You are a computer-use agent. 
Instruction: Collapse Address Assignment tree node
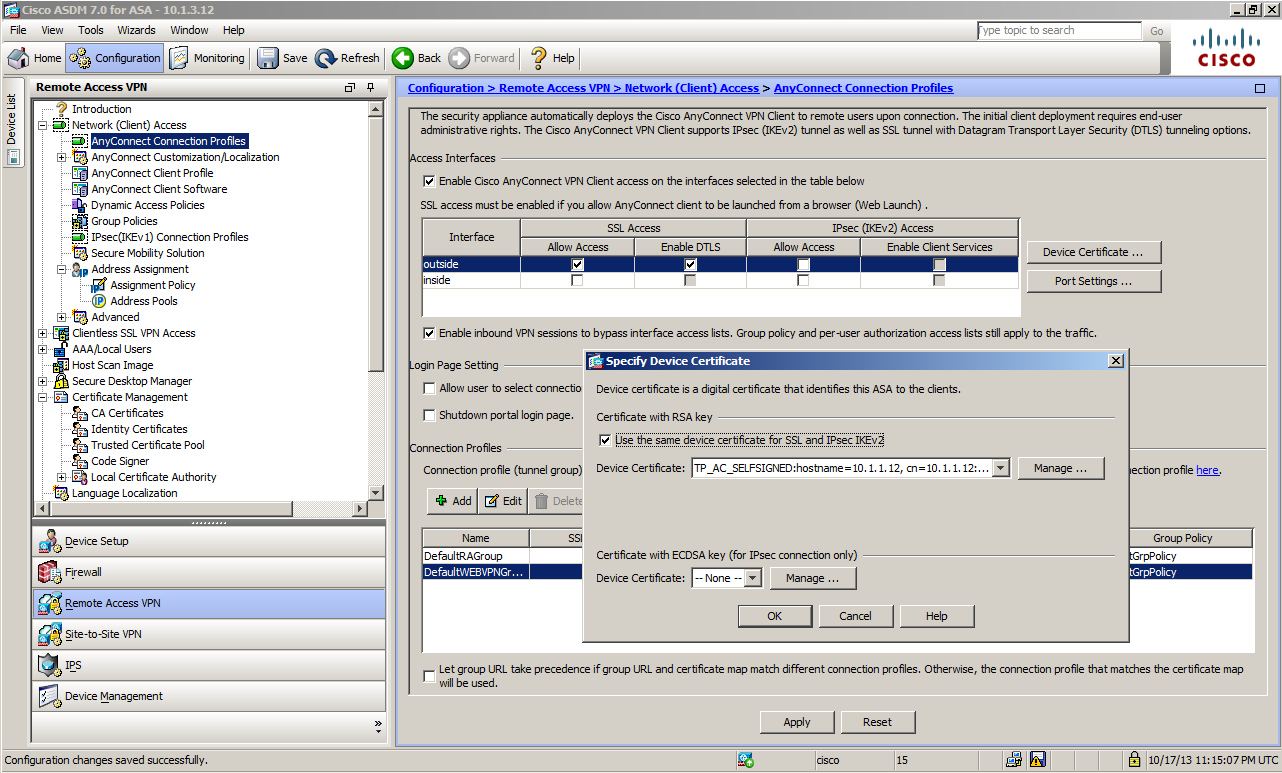coord(62,269)
